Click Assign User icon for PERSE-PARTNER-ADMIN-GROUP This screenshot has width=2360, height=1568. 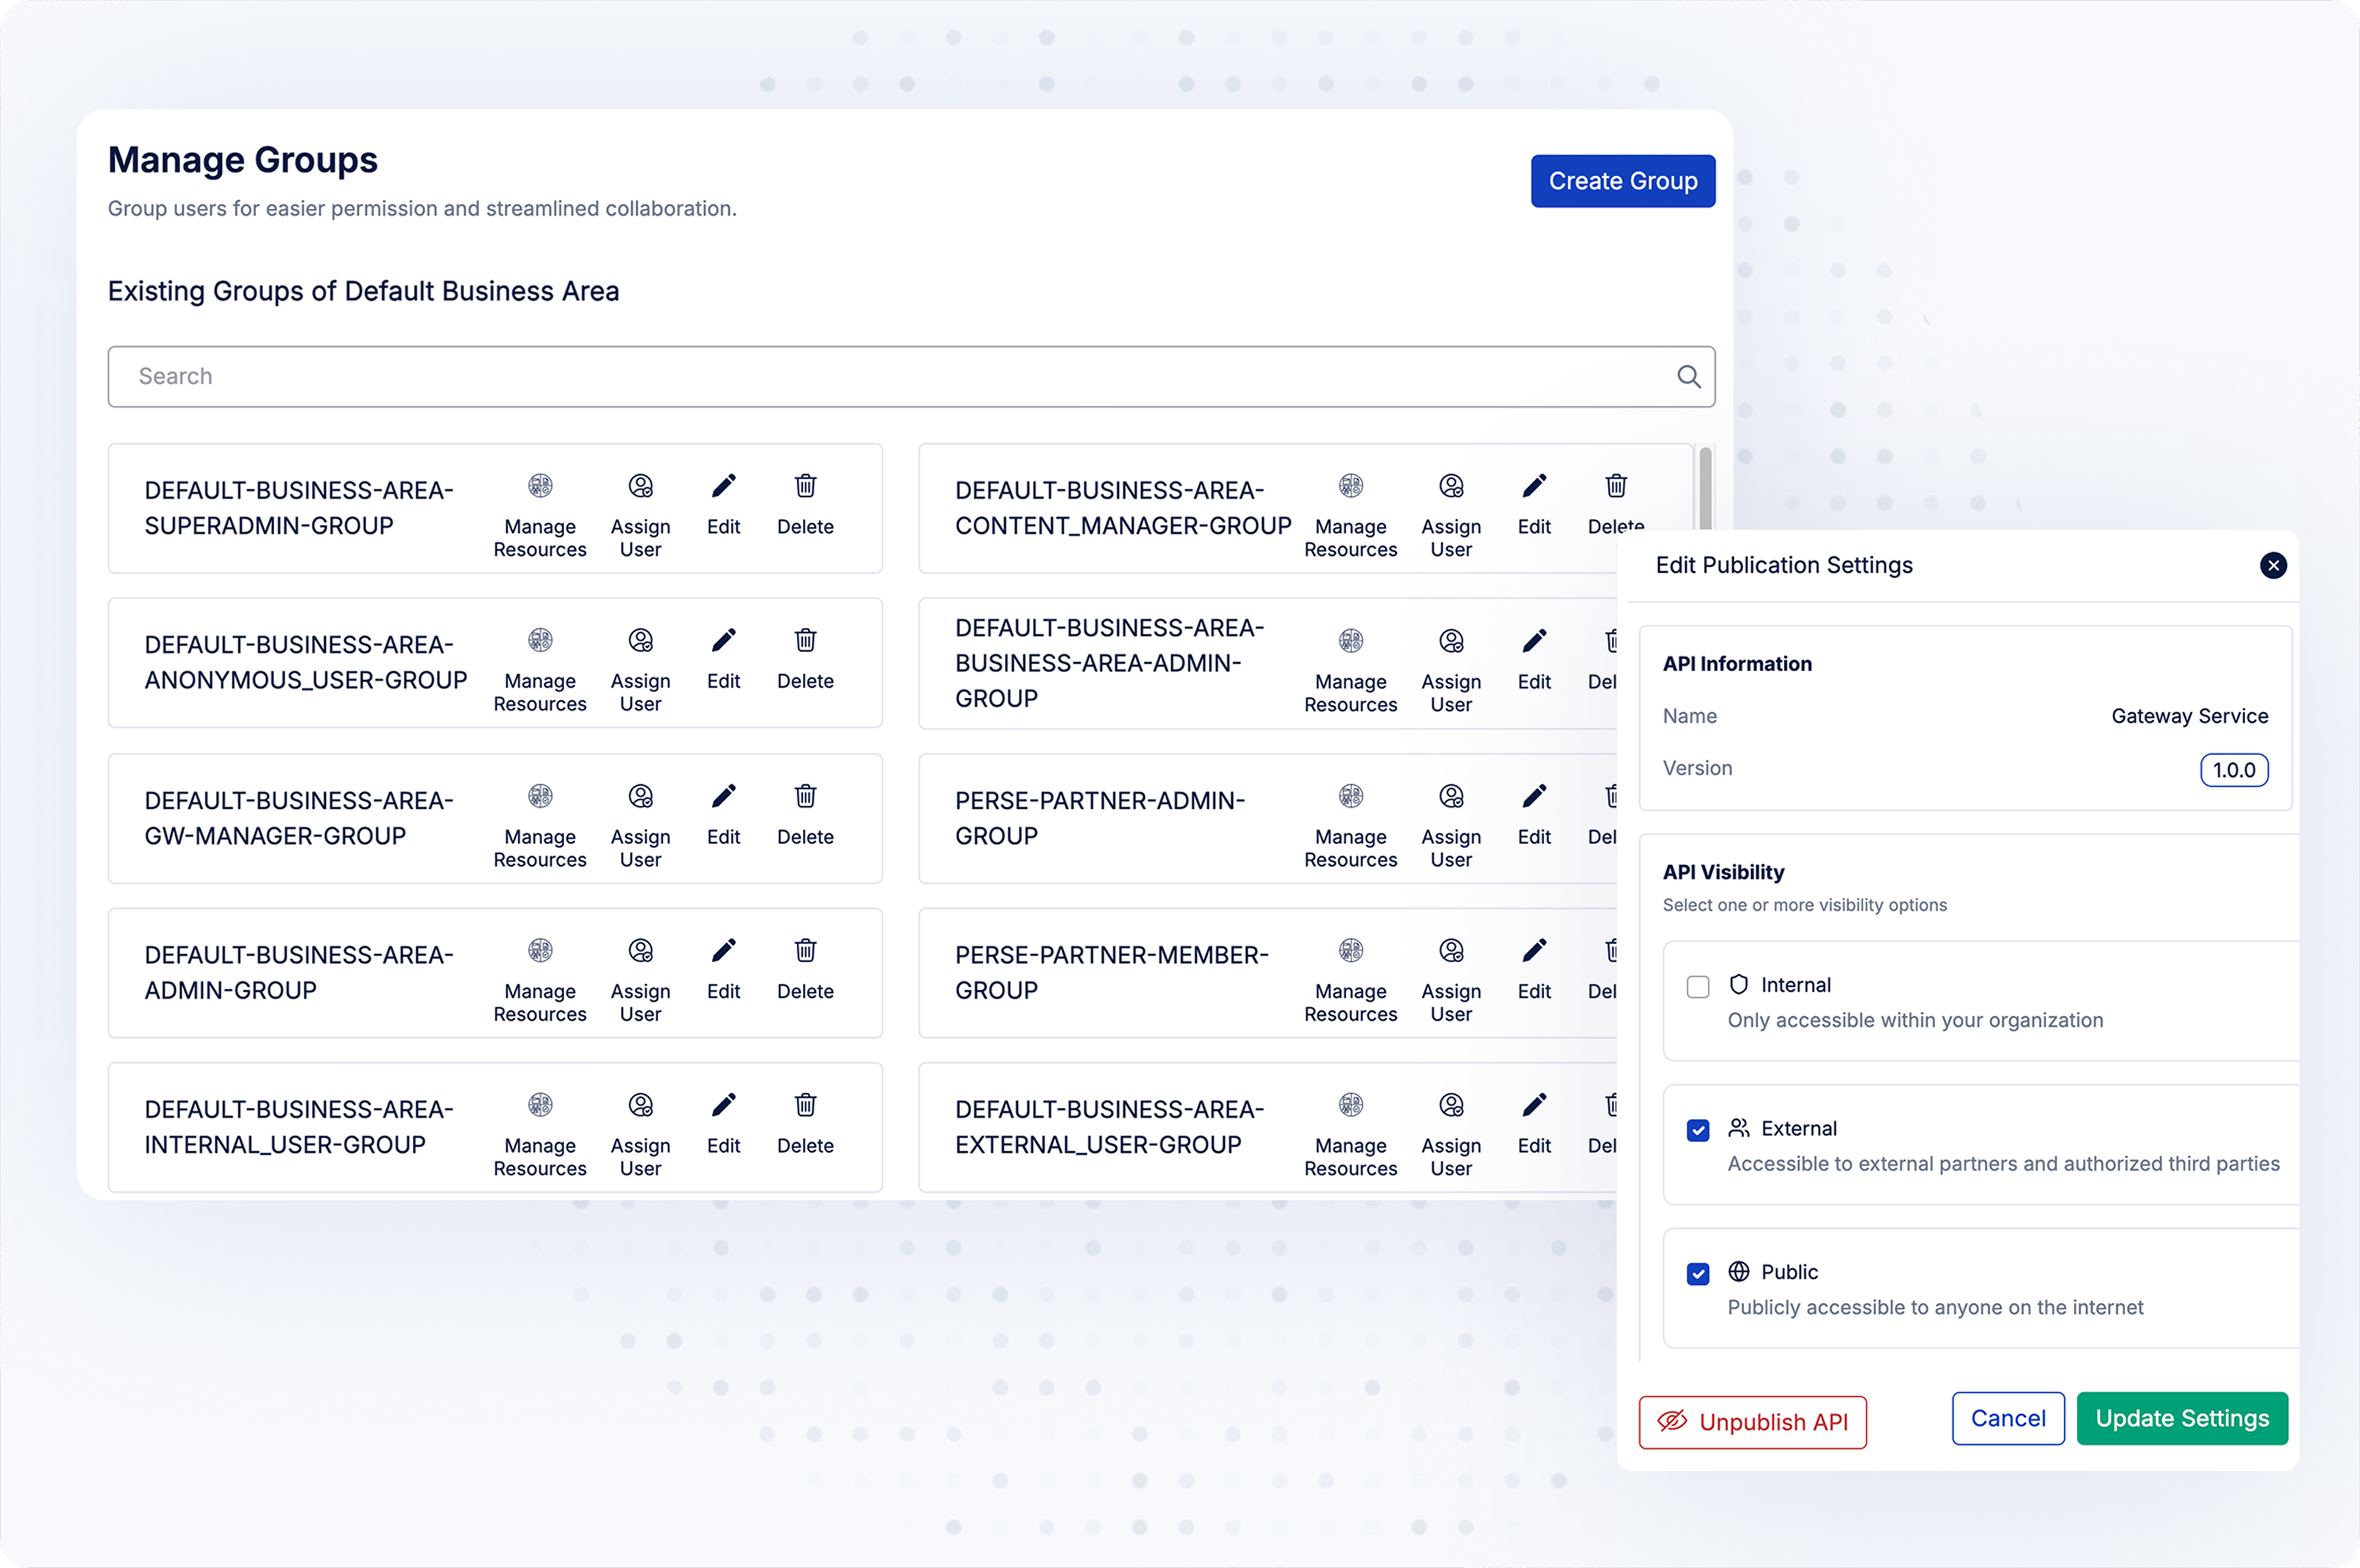1451,797
